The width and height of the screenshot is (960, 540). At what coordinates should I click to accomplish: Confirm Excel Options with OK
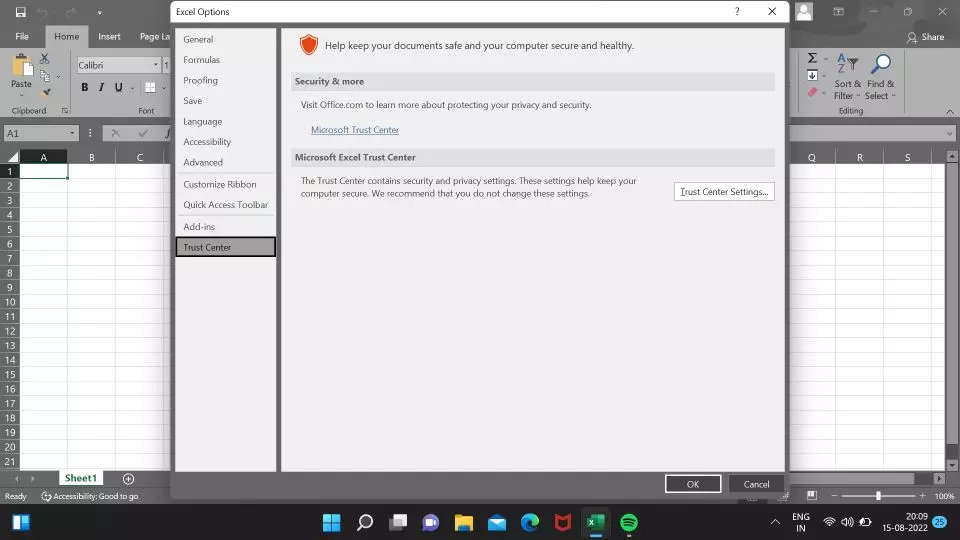click(x=693, y=484)
